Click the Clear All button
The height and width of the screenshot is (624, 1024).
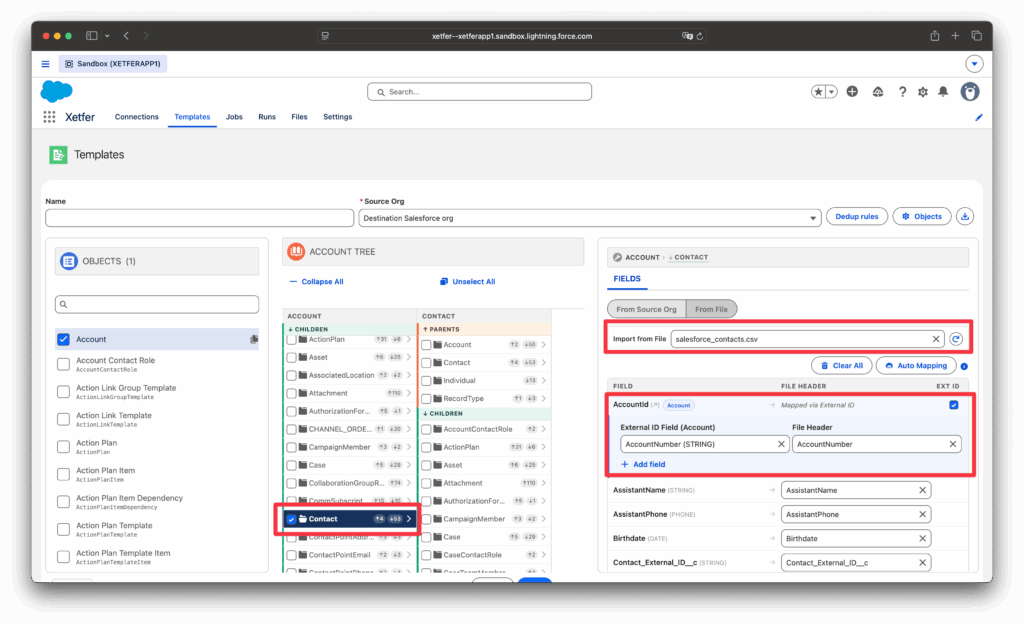tap(841, 366)
